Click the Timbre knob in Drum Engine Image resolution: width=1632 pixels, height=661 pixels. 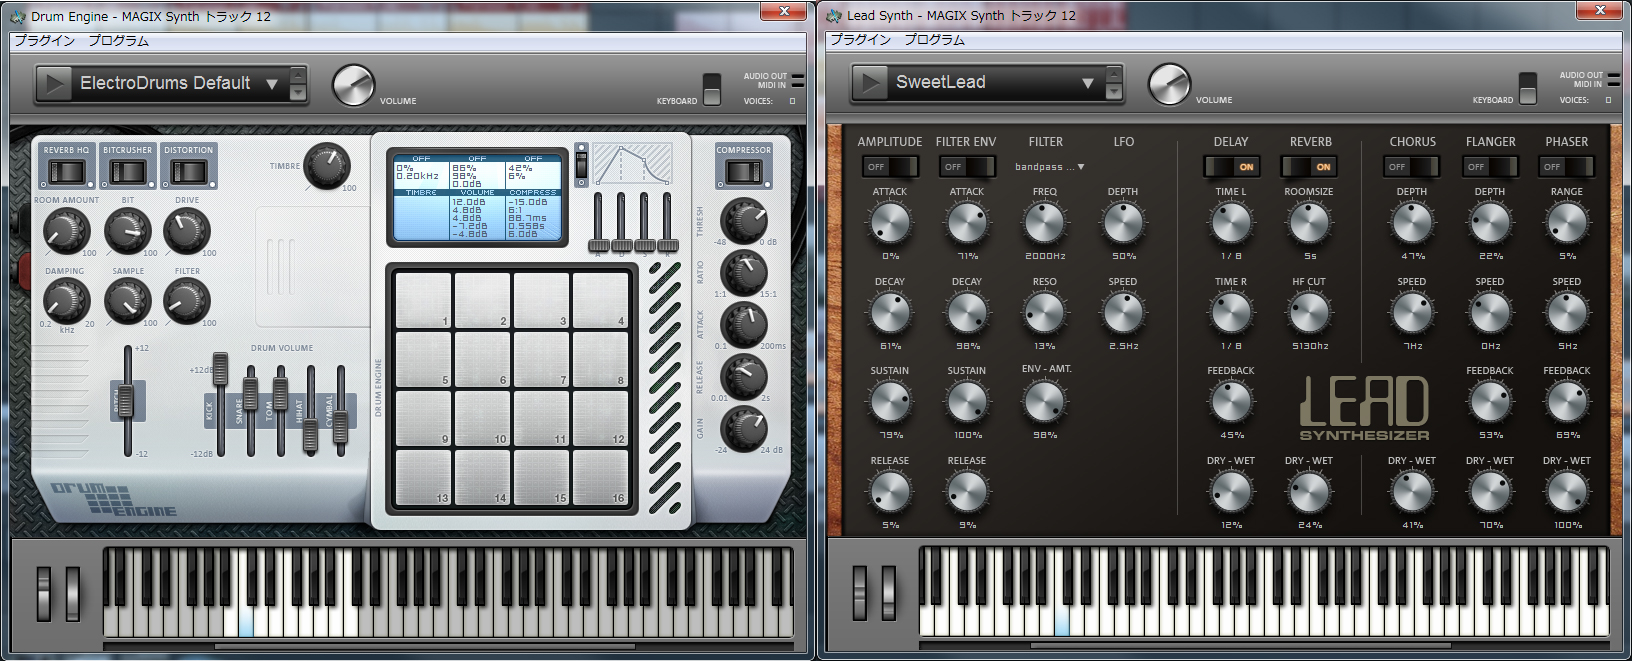coord(326,165)
